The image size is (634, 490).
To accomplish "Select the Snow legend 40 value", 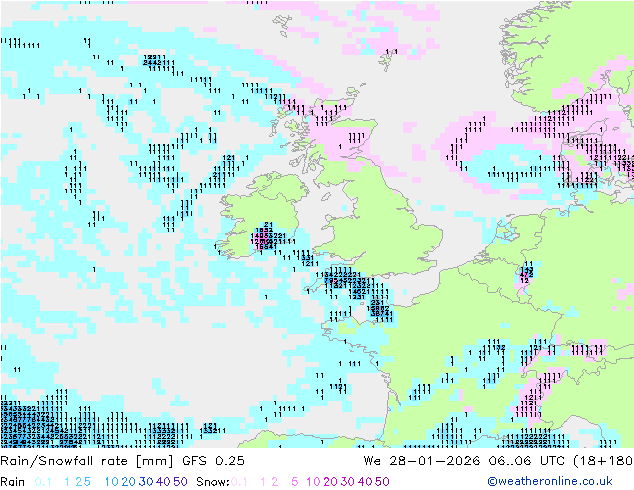I will 365,482.
